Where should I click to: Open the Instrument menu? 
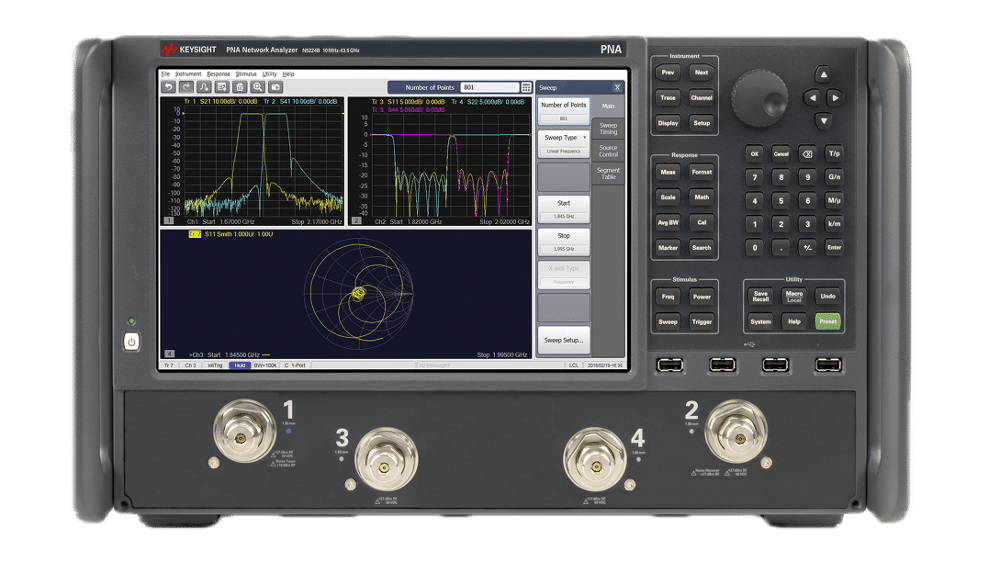click(188, 74)
